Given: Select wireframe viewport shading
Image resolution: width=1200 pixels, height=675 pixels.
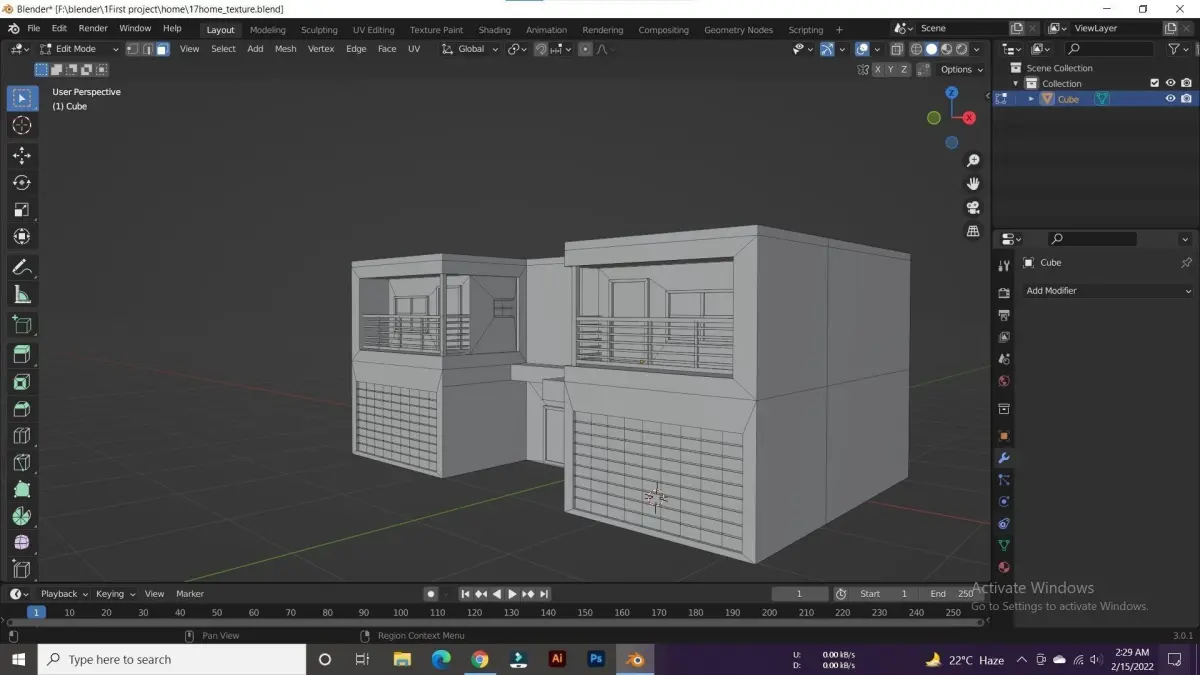Looking at the screenshot, I should click(x=917, y=49).
